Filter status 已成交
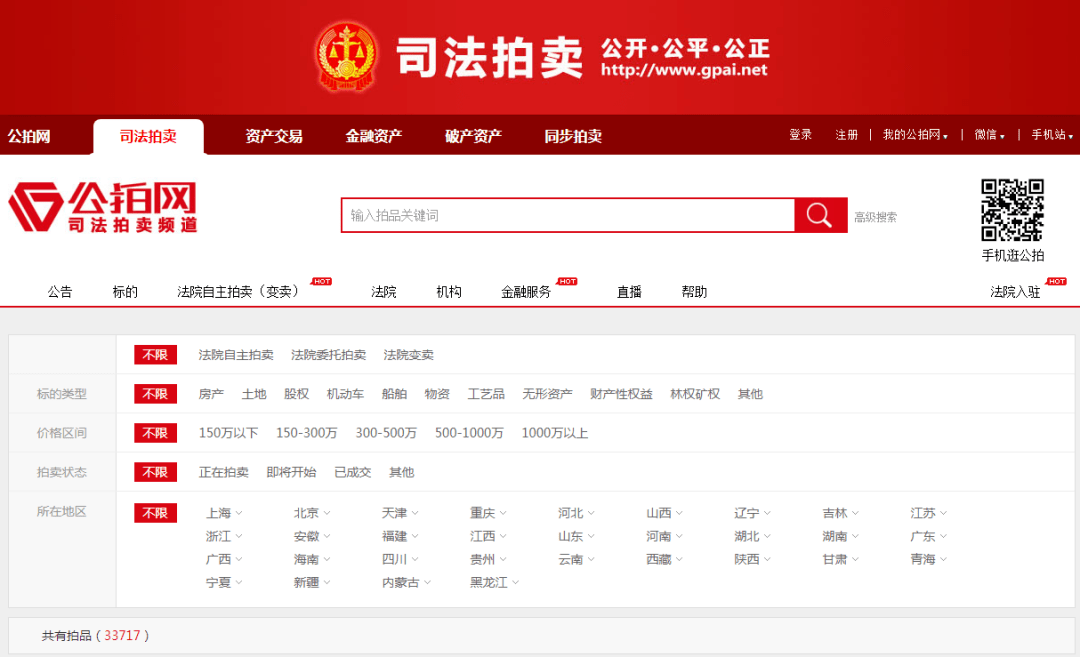 pos(352,472)
